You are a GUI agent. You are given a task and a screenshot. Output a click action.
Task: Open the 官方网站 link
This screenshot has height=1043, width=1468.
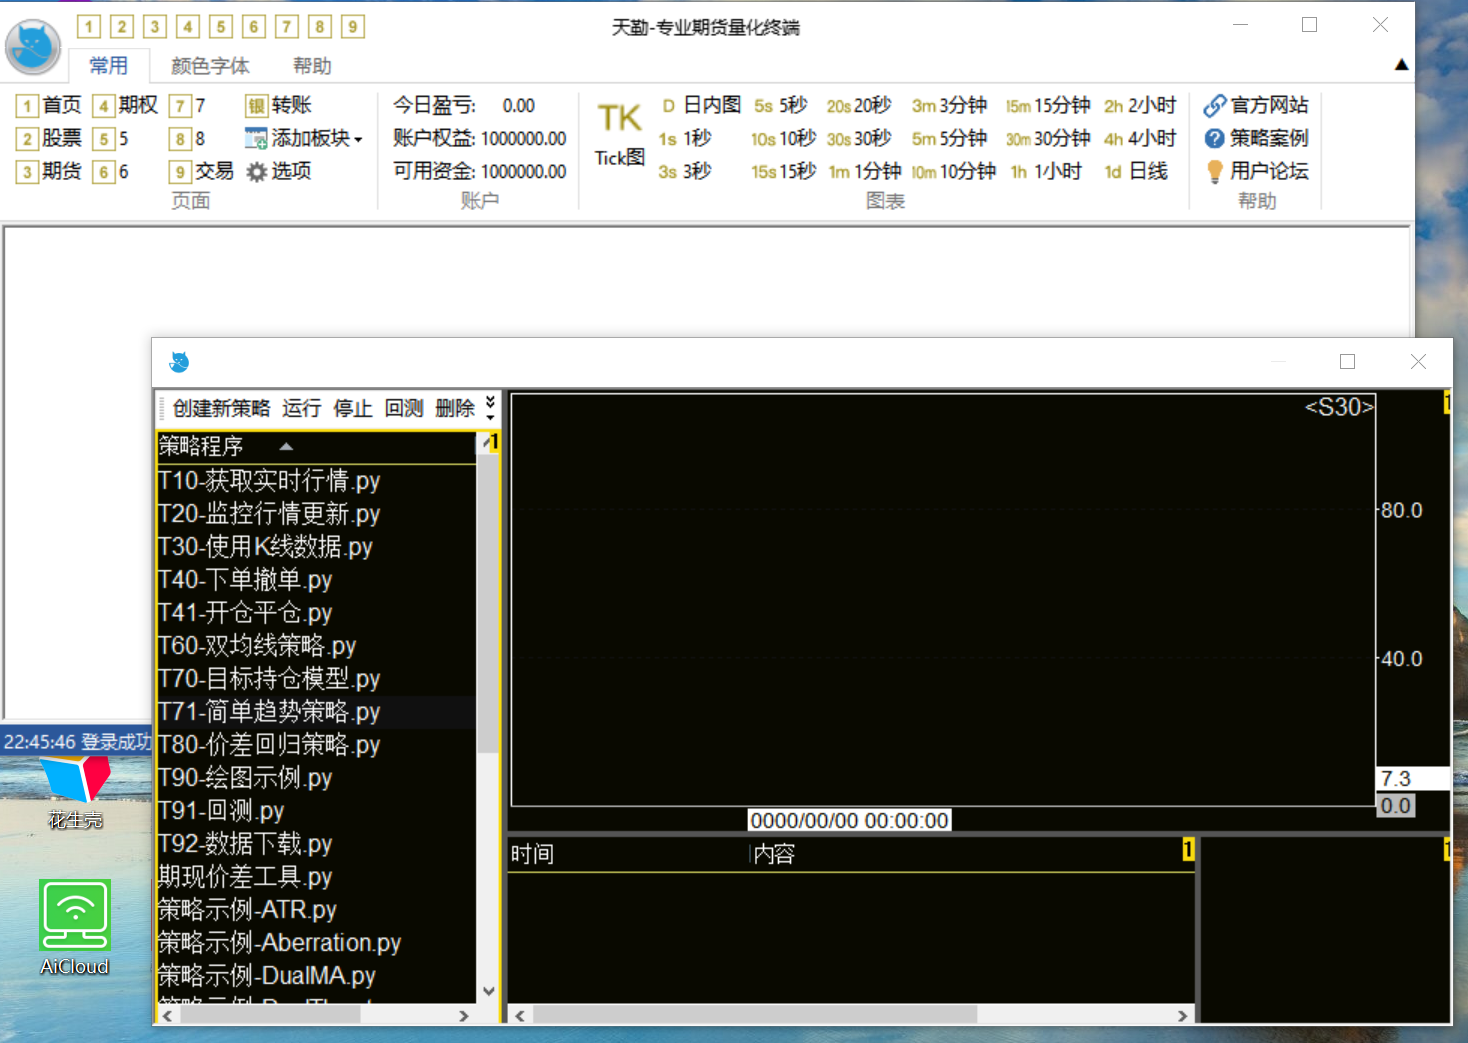point(1256,105)
